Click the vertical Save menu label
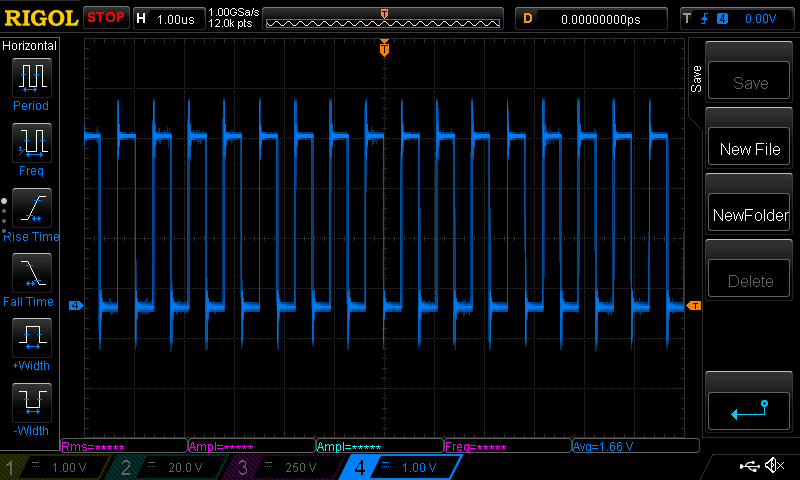Image resolution: width=800 pixels, height=480 pixels. tap(696, 79)
